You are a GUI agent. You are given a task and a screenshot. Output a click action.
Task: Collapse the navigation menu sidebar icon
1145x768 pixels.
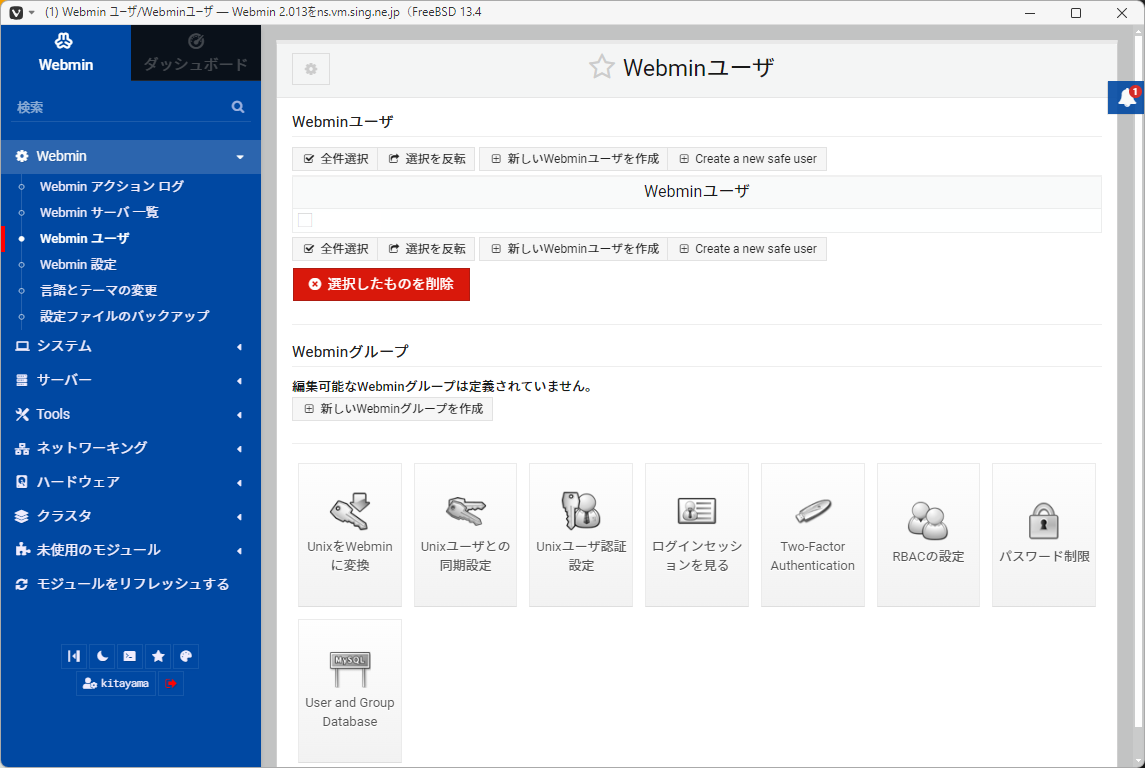click(74, 656)
